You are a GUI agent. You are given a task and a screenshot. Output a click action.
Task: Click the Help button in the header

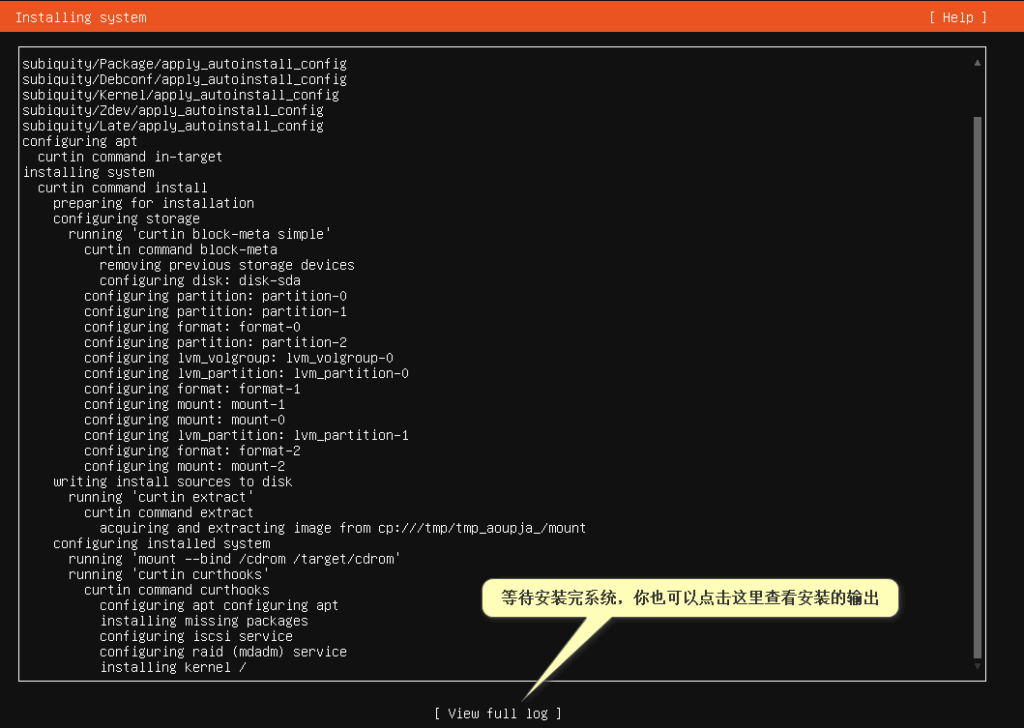click(x=957, y=17)
